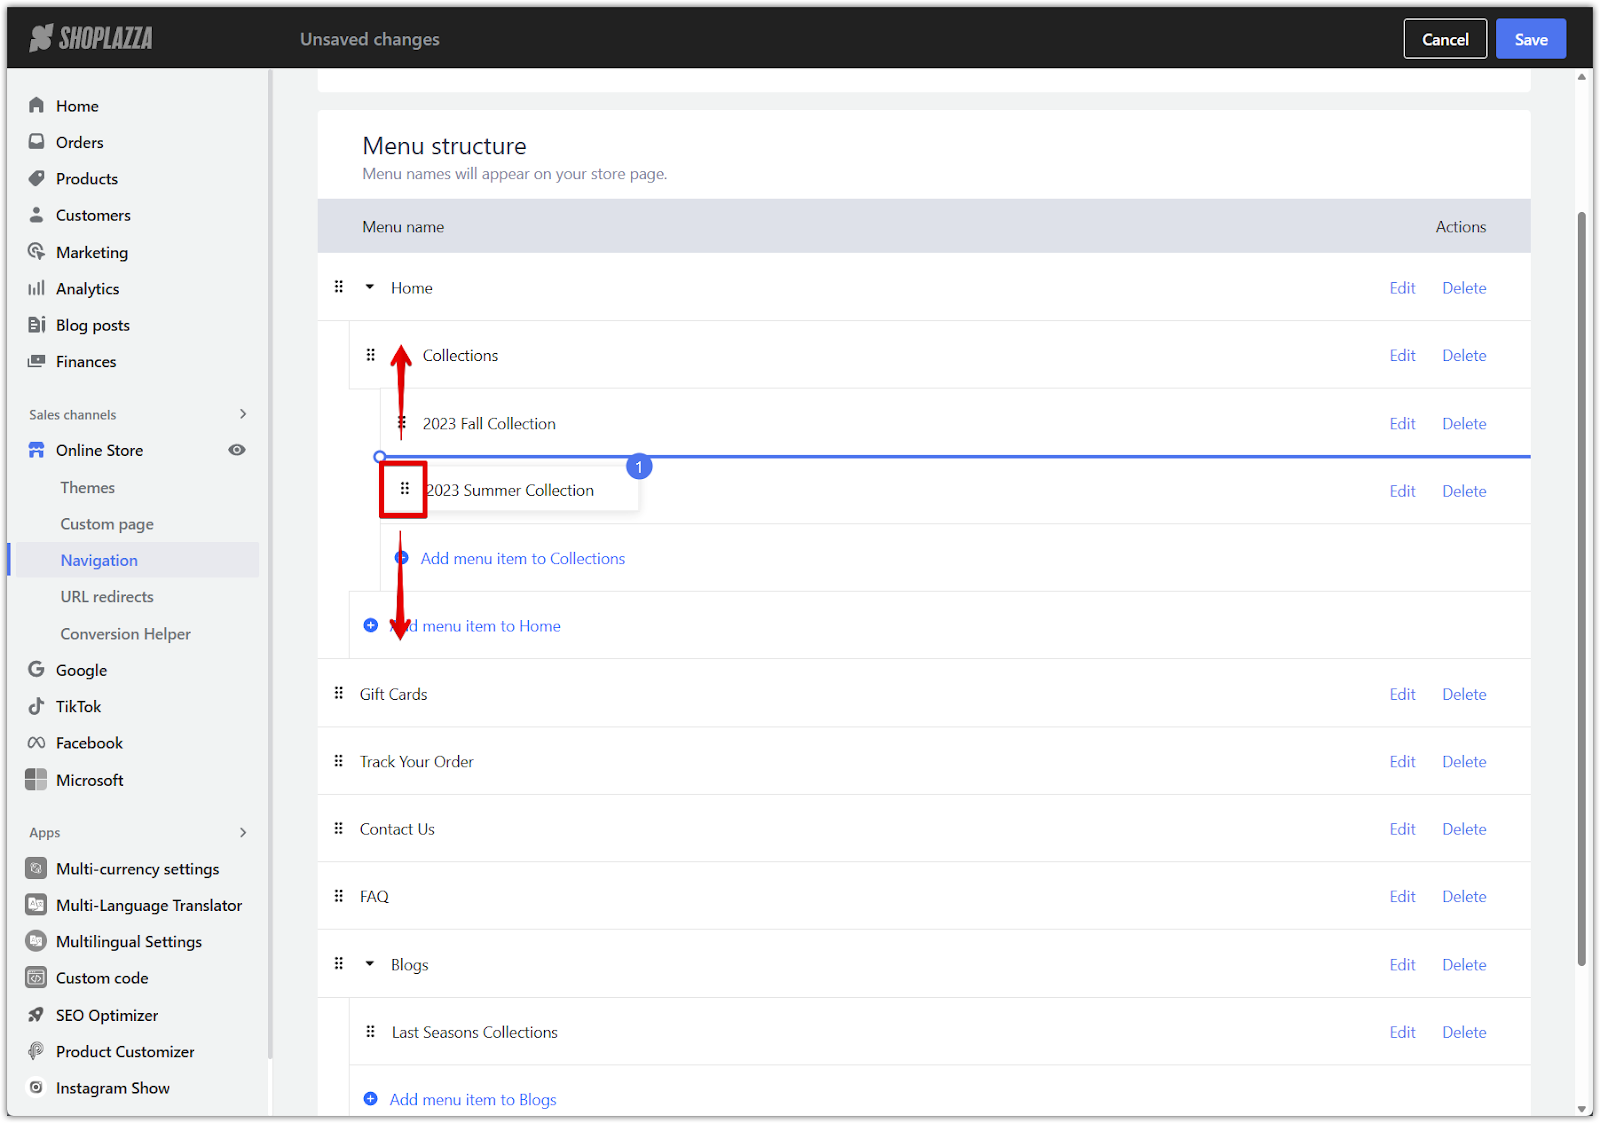Click the drag handle for Home menu item
The height and width of the screenshot is (1123, 1600).
339,287
